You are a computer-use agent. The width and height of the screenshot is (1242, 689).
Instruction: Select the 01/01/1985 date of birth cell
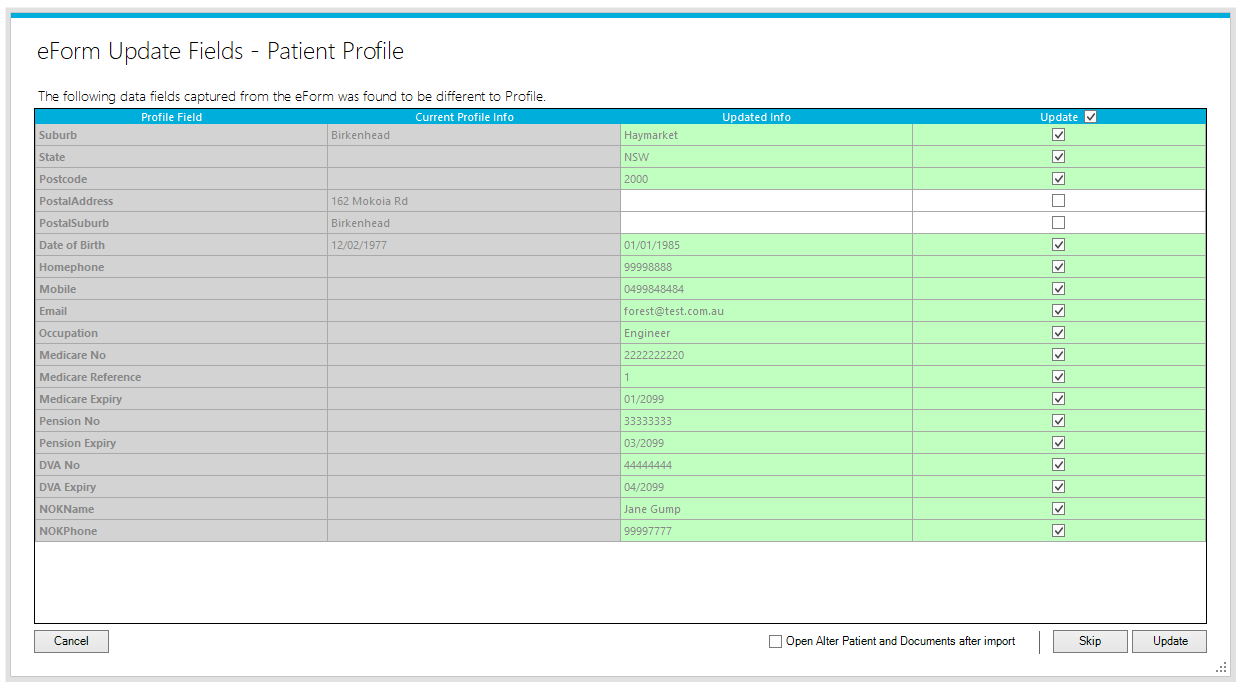click(x=766, y=245)
